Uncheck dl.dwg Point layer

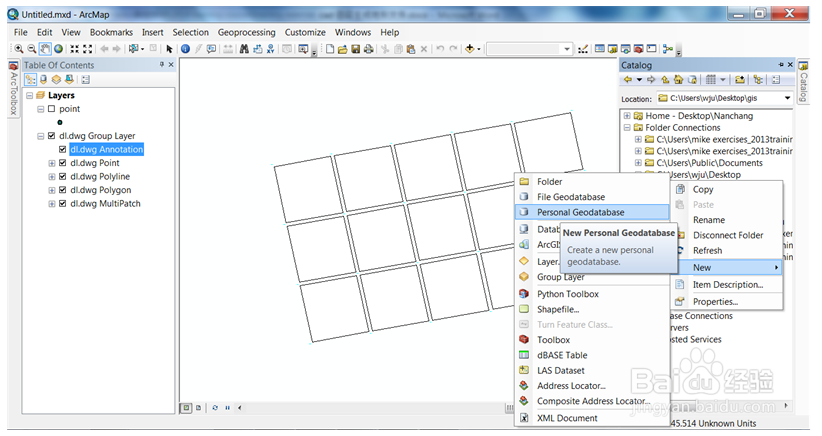click(x=62, y=163)
